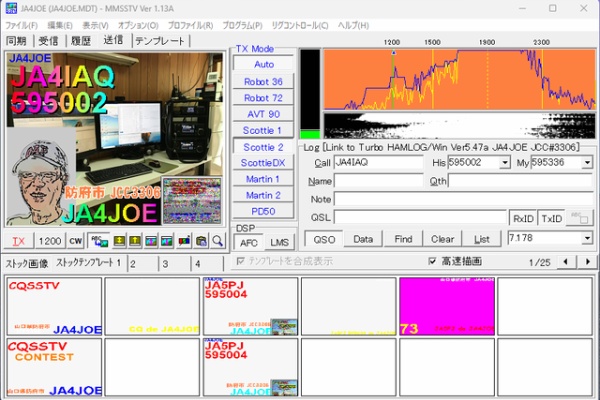This screenshot has width=600, height=400.
Task: Select the magenta 73 template thumbnail
Action: [x=447, y=307]
